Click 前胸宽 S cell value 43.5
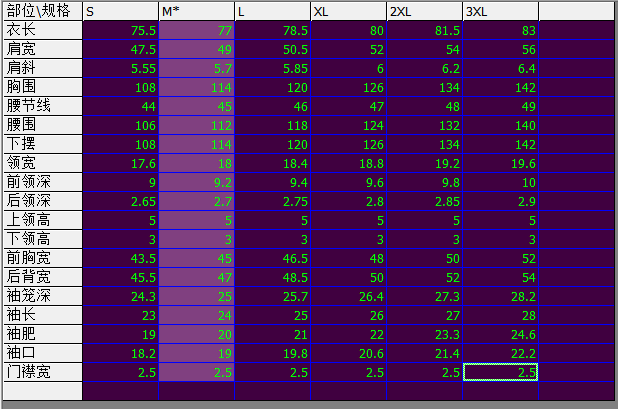 tap(121, 258)
